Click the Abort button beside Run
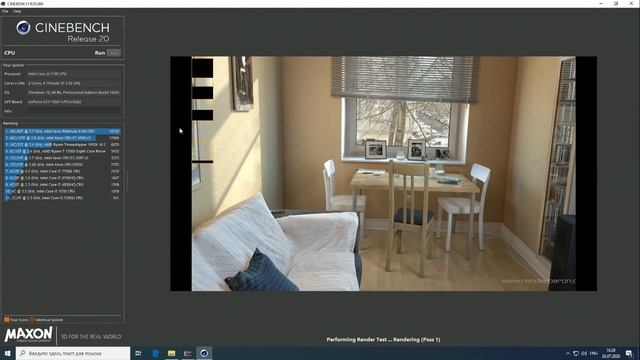This screenshot has width=640, height=360. tap(114, 53)
